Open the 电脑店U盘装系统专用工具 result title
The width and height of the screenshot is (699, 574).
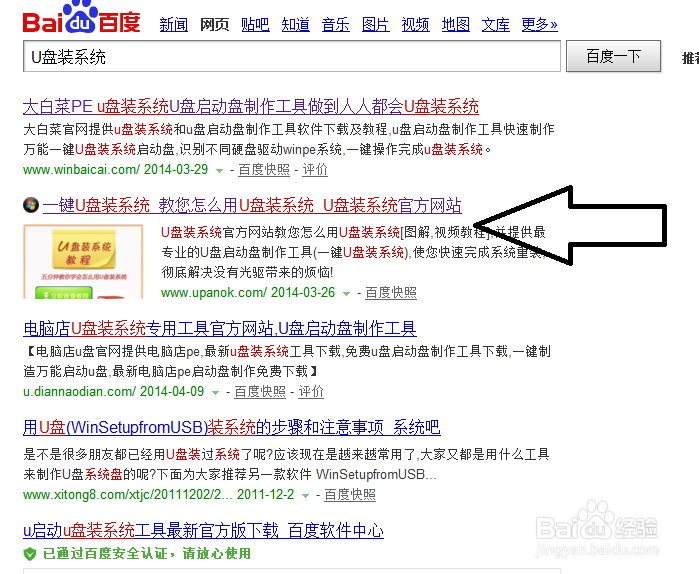point(220,328)
